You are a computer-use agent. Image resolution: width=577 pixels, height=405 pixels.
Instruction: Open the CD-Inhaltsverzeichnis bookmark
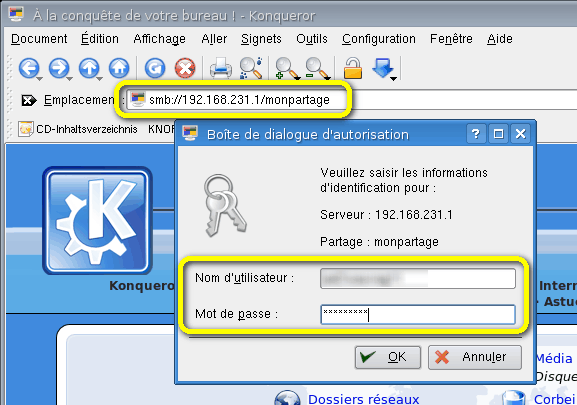(78, 129)
